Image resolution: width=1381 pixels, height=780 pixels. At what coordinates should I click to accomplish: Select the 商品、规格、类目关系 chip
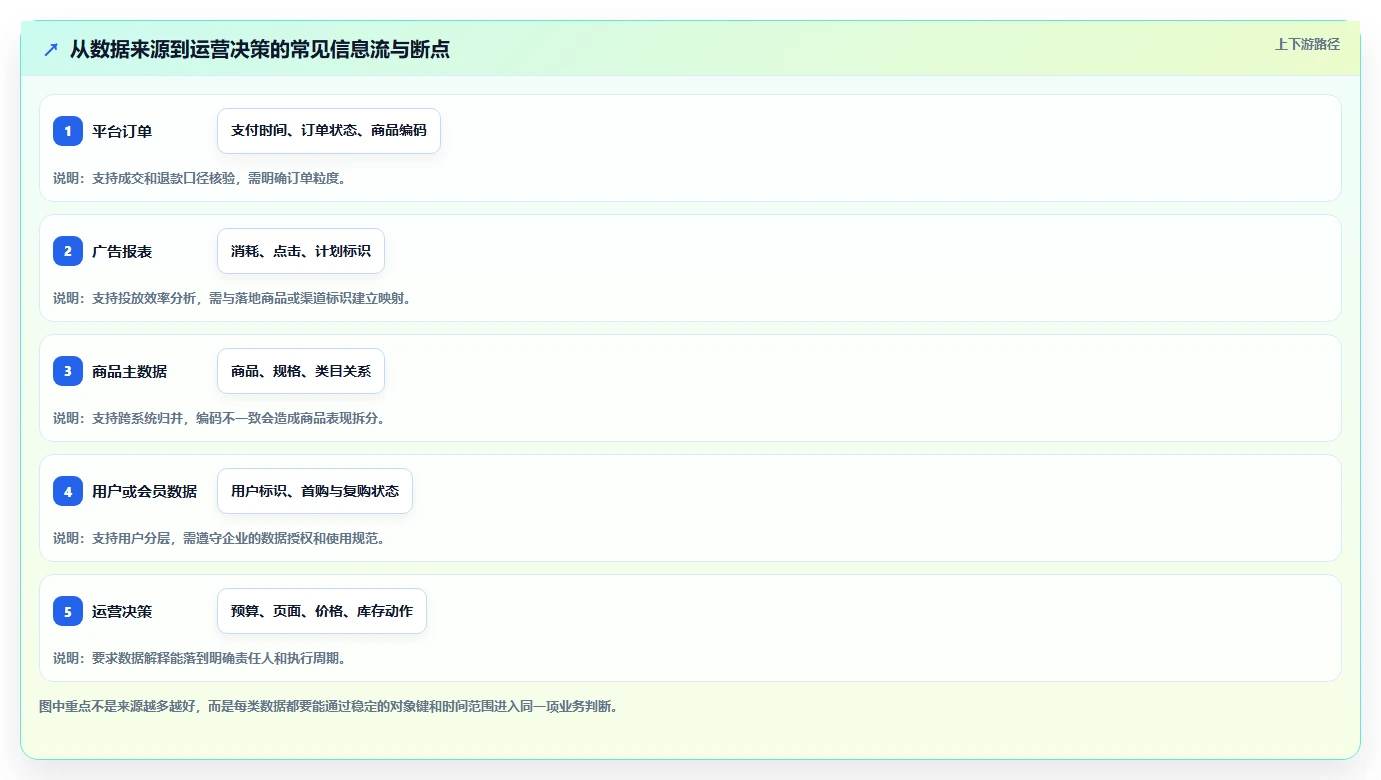(x=301, y=371)
